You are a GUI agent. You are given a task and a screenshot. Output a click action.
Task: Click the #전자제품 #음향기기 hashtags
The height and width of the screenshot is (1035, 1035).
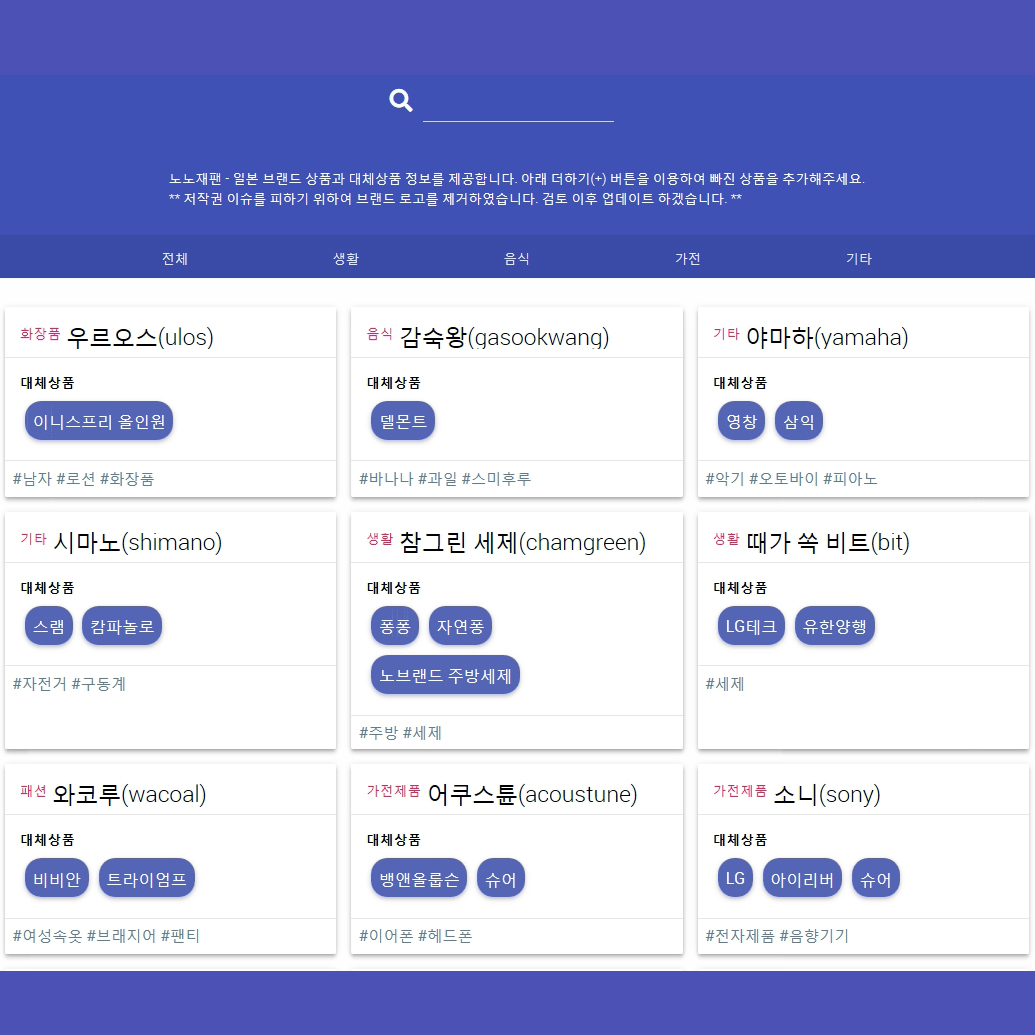(x=777, y=935)
